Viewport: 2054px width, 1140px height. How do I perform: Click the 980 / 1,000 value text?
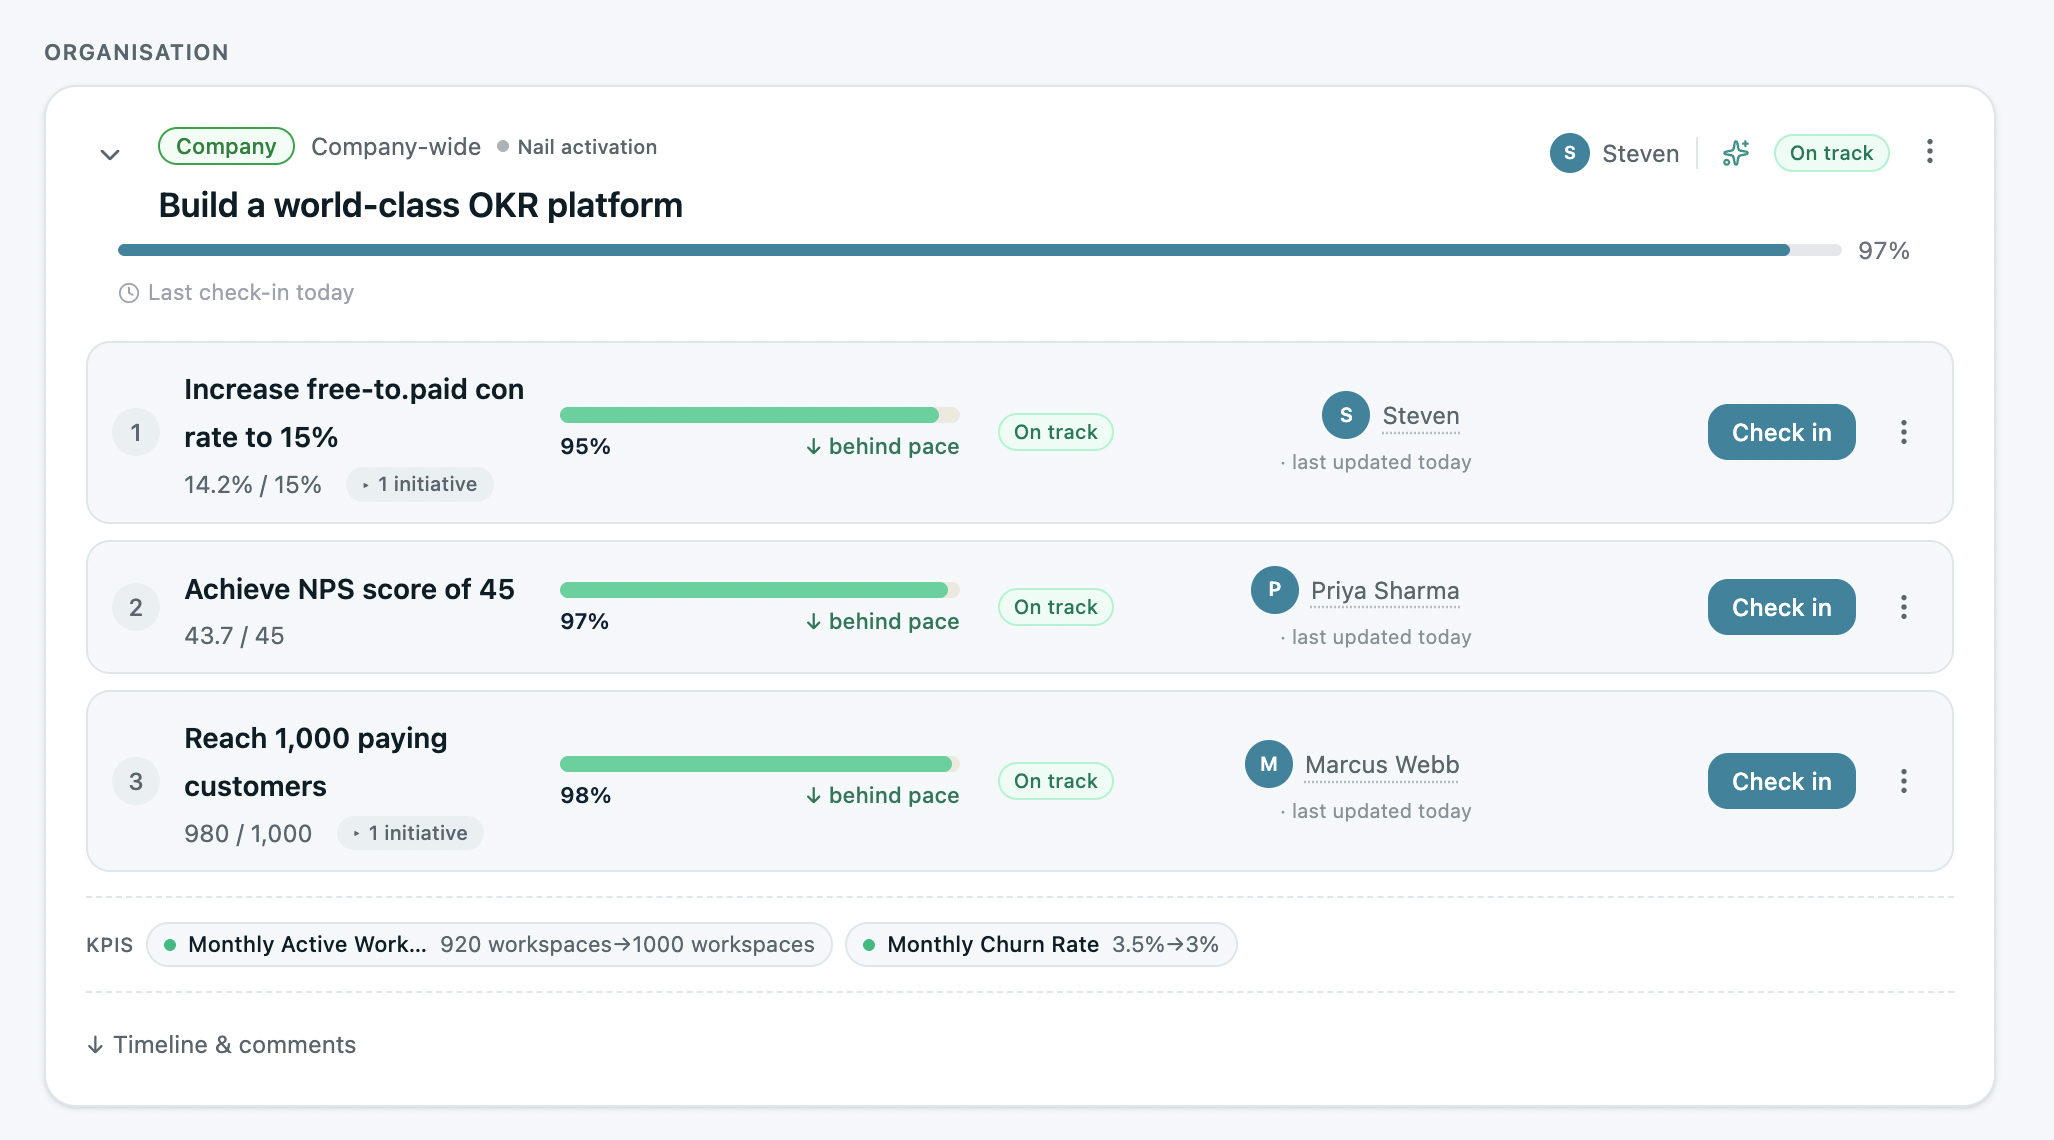(248, 834)
